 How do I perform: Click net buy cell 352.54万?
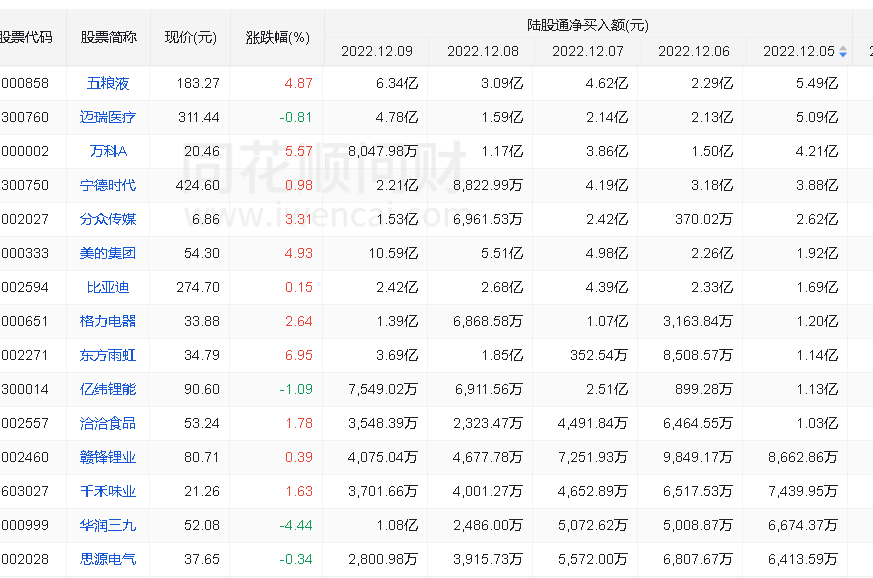[x=599, y=355]
